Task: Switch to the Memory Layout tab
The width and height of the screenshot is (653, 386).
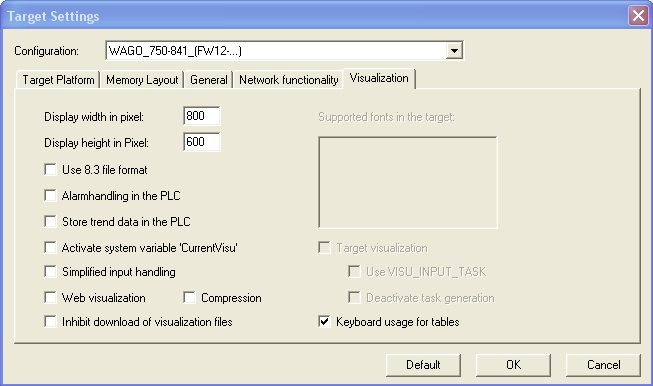Action: pyautogui.click(x=142, y=80)
